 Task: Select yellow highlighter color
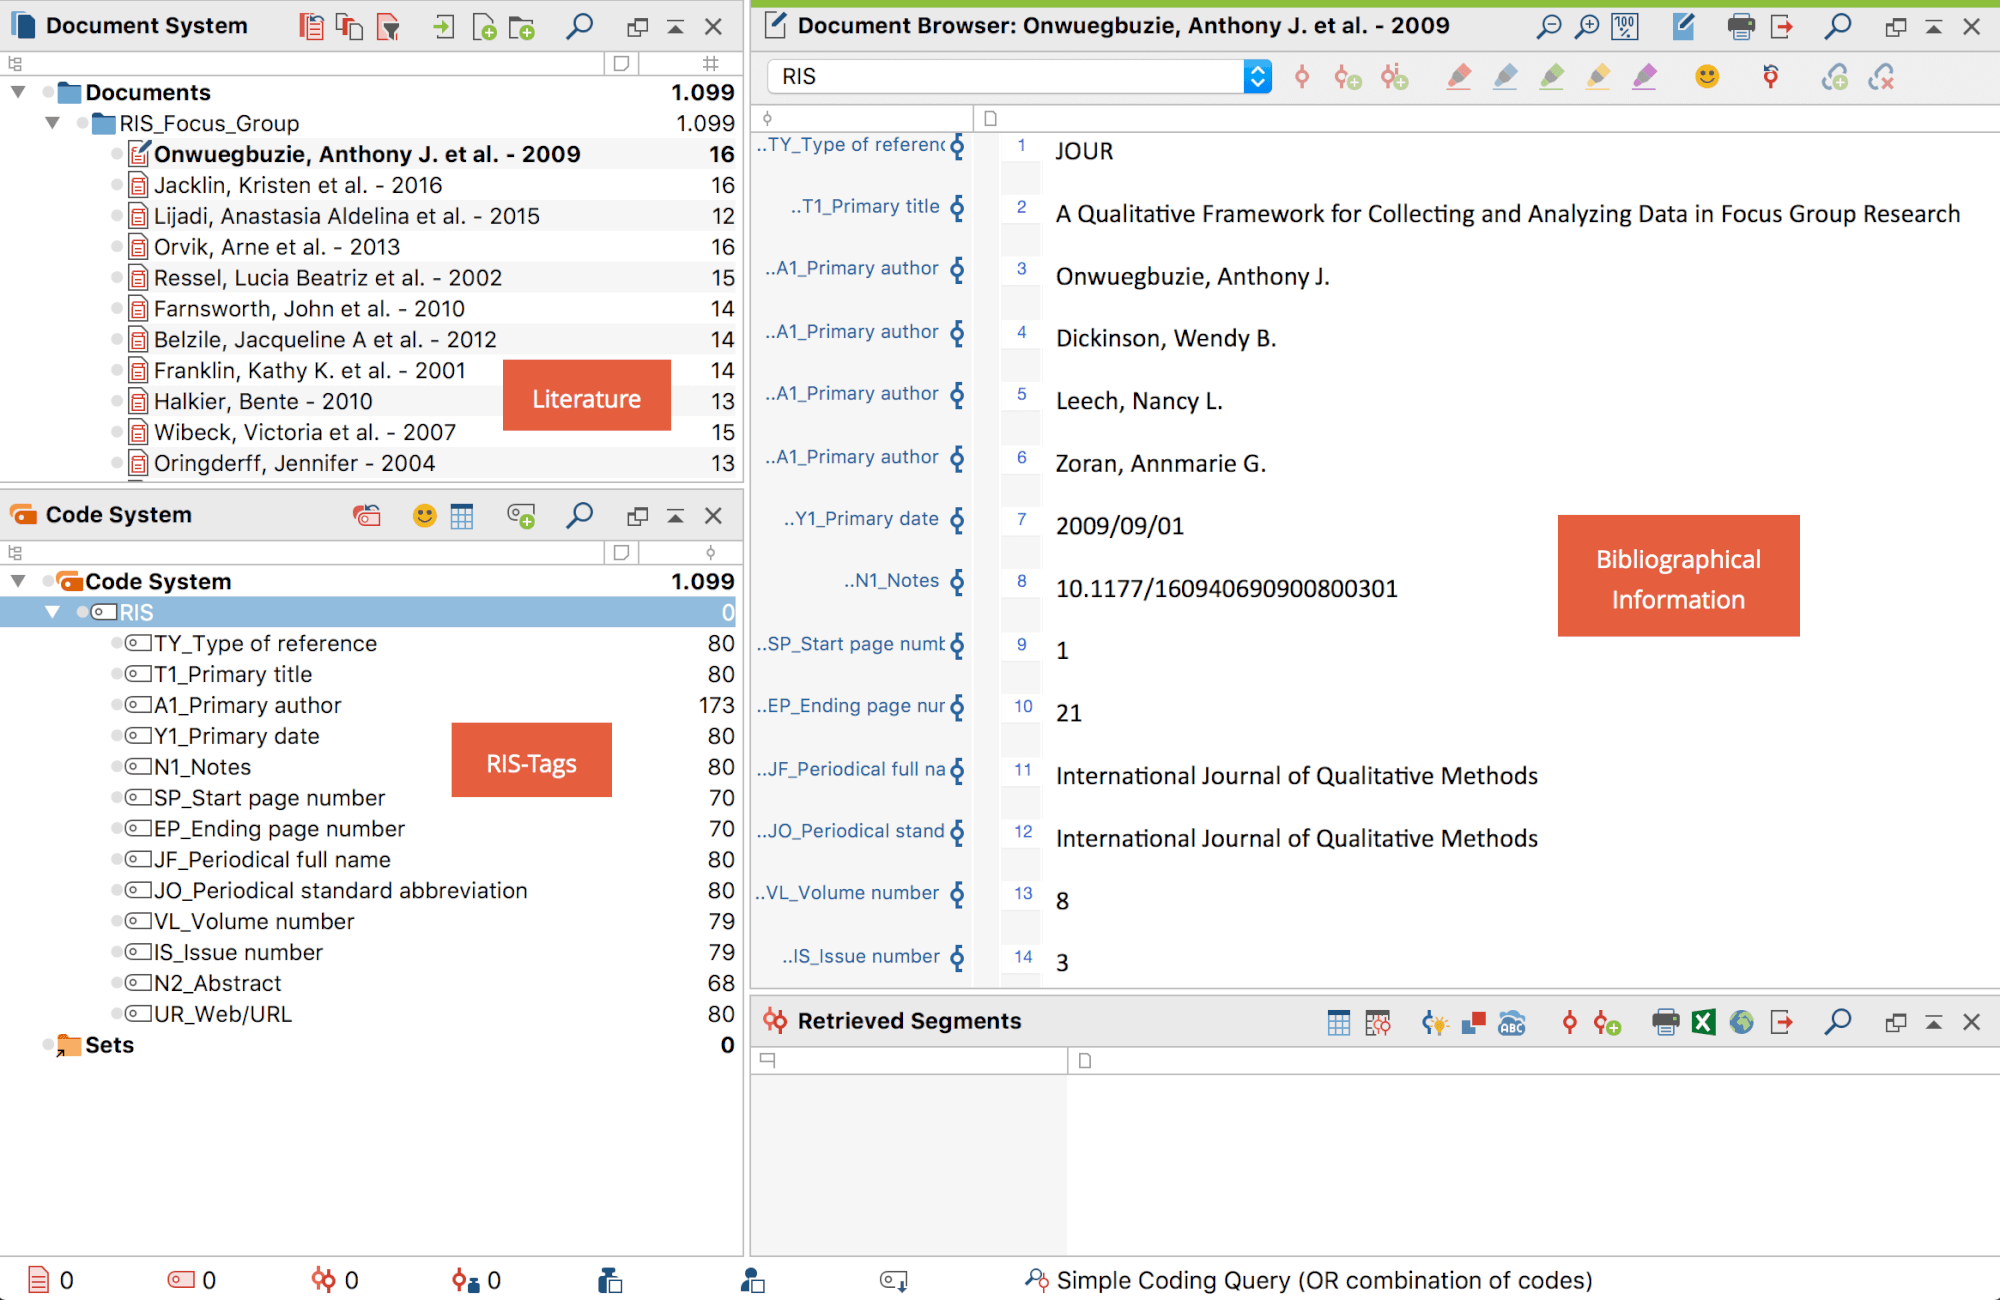1598,77
